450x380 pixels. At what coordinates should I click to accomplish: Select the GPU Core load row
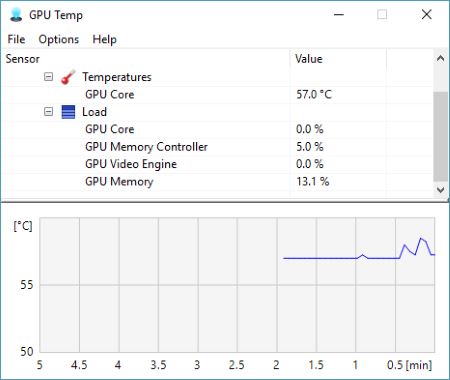217,129
